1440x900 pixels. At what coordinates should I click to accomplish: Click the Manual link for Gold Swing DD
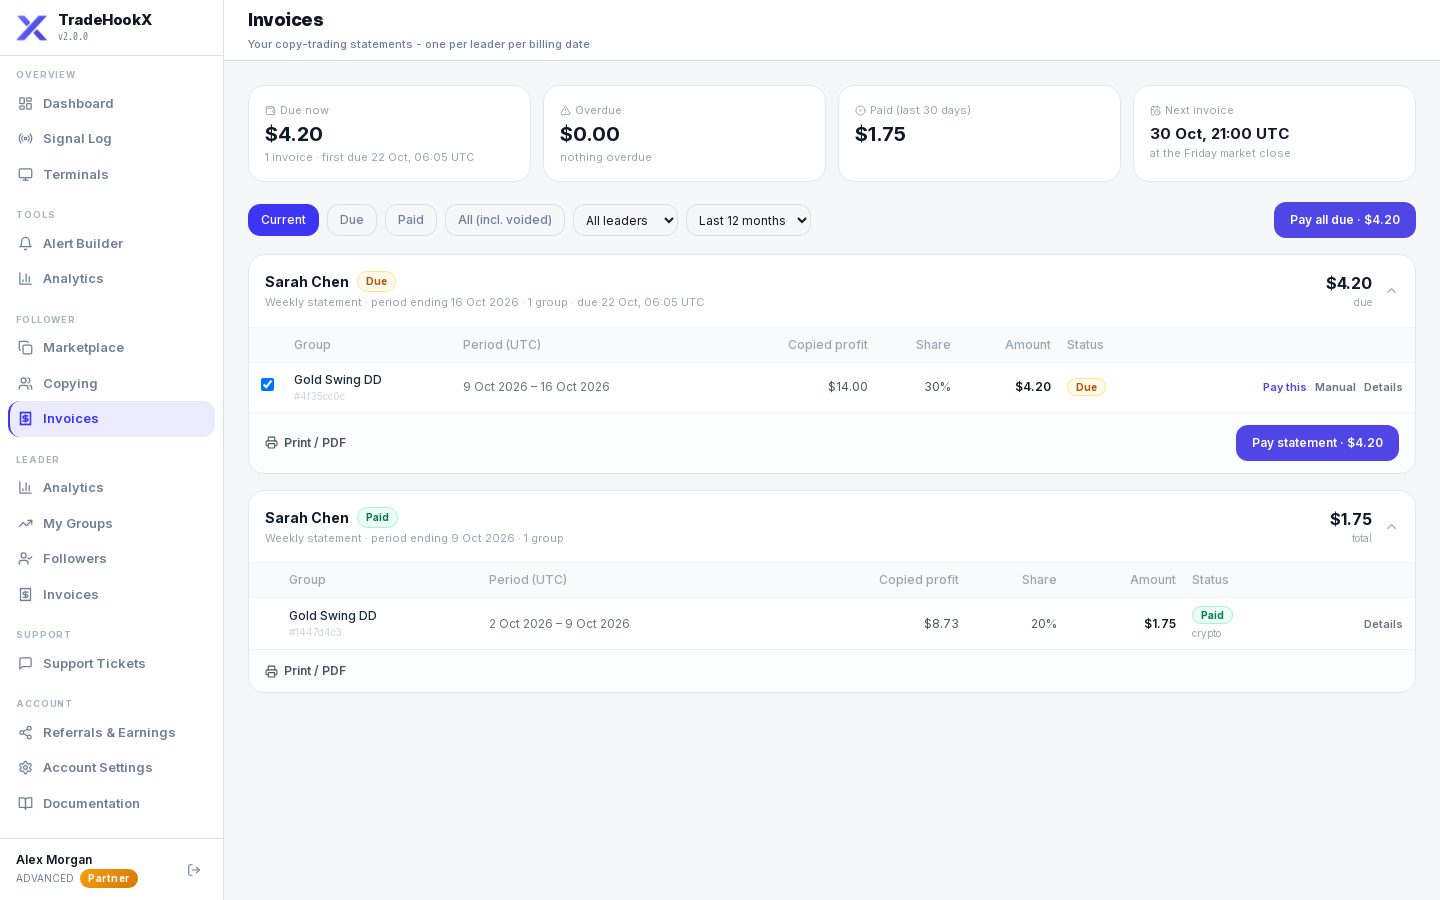[1335, 387]
